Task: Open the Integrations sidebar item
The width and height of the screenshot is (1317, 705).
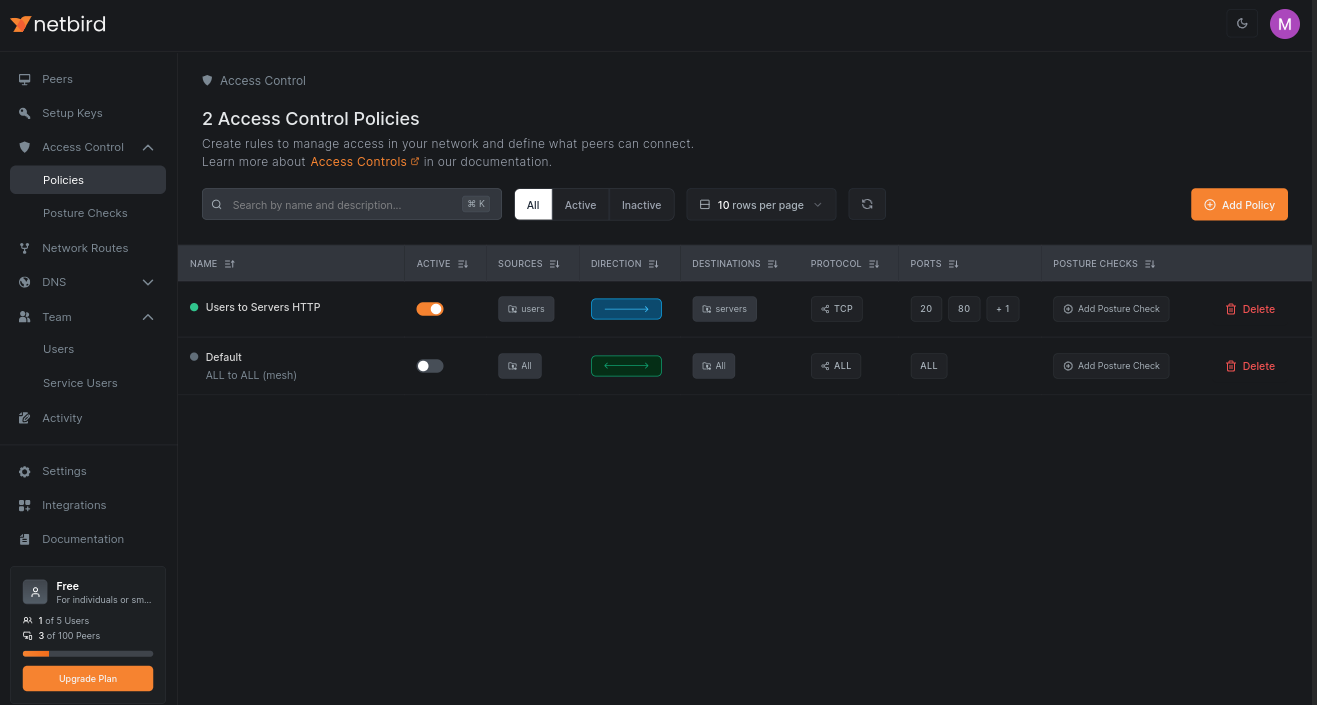Action: (x=76, y=505)
